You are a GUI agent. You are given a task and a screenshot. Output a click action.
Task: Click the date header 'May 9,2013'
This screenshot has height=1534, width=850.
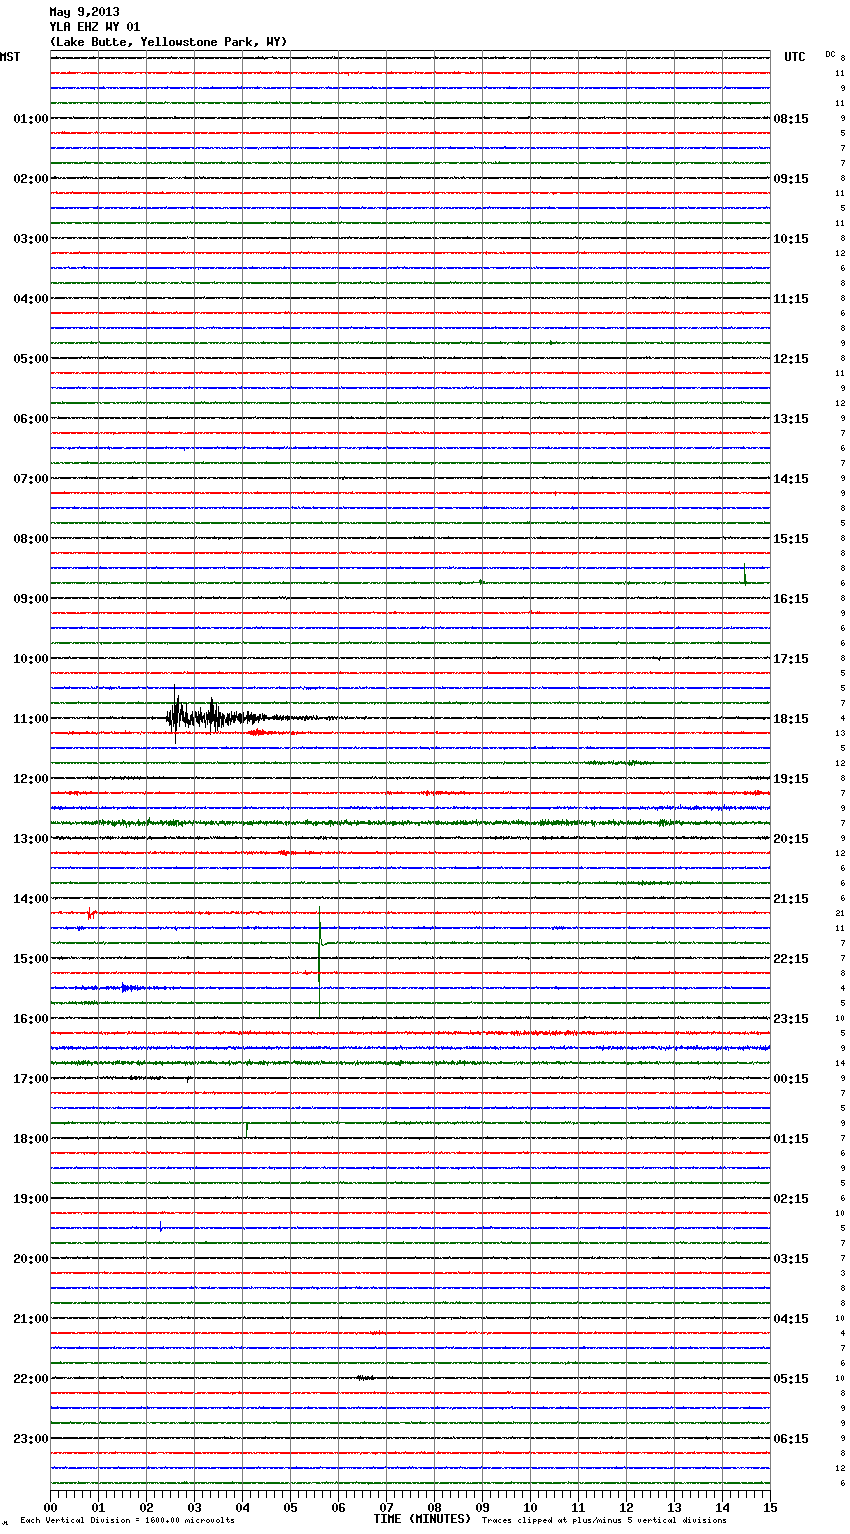[x=84, y=13]
